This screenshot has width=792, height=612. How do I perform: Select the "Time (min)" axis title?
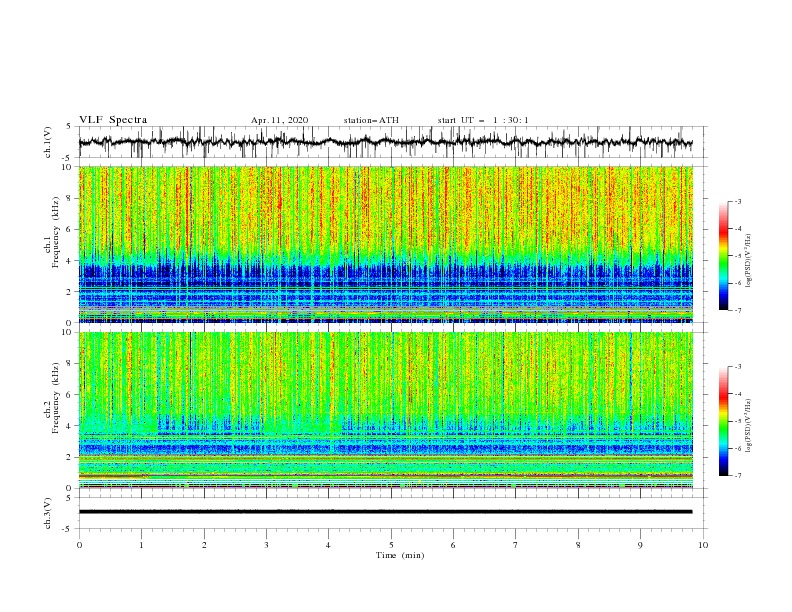(x=400, y=555)
